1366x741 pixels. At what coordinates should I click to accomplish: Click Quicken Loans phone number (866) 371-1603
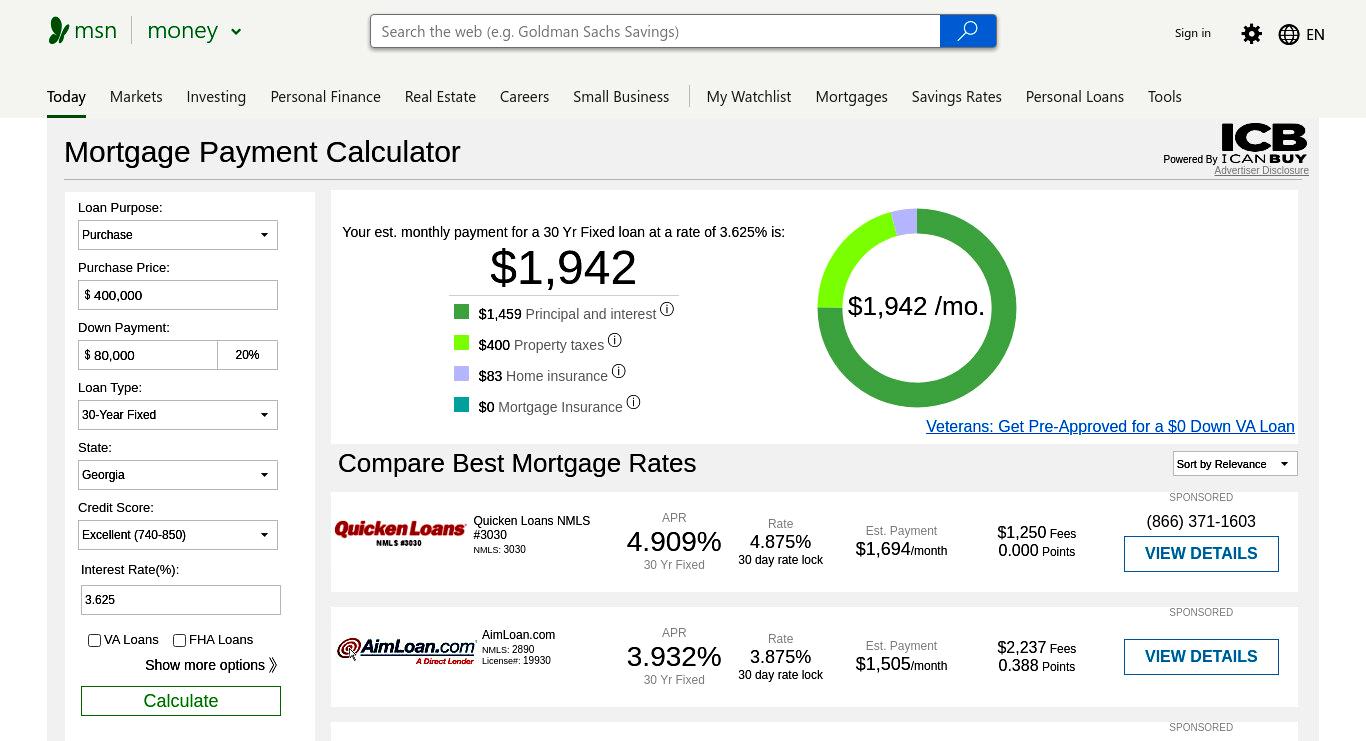tap(1201, 521)
